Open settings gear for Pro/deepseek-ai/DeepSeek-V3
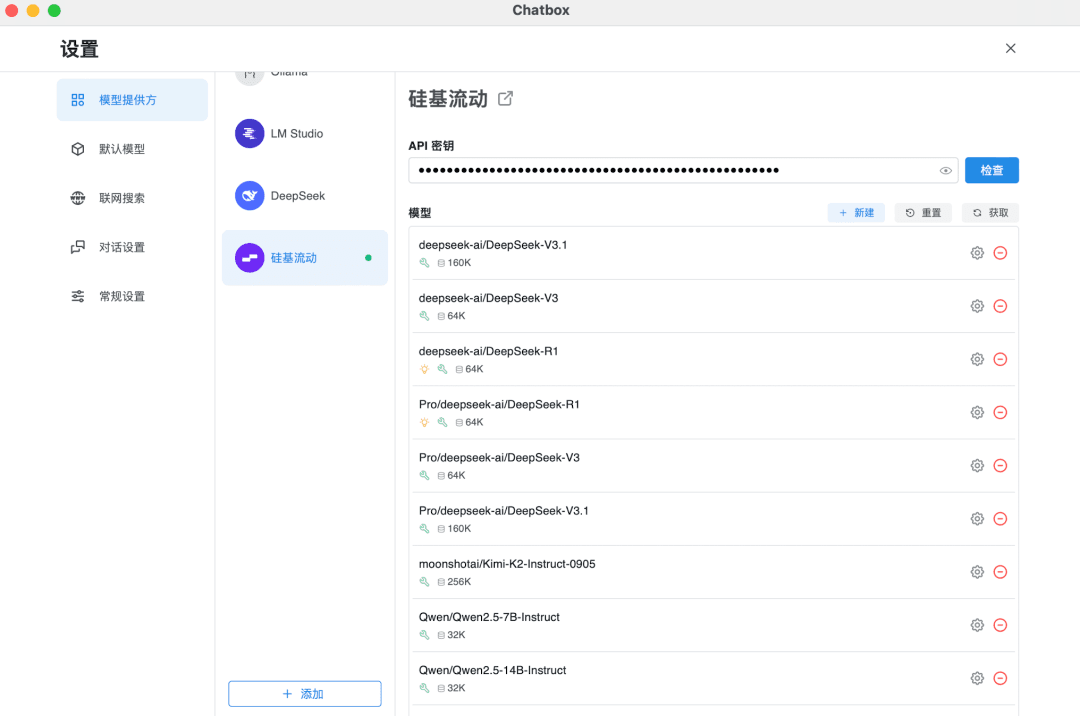The height and width of the screenshot is (716, 1080). click(977, 465)
